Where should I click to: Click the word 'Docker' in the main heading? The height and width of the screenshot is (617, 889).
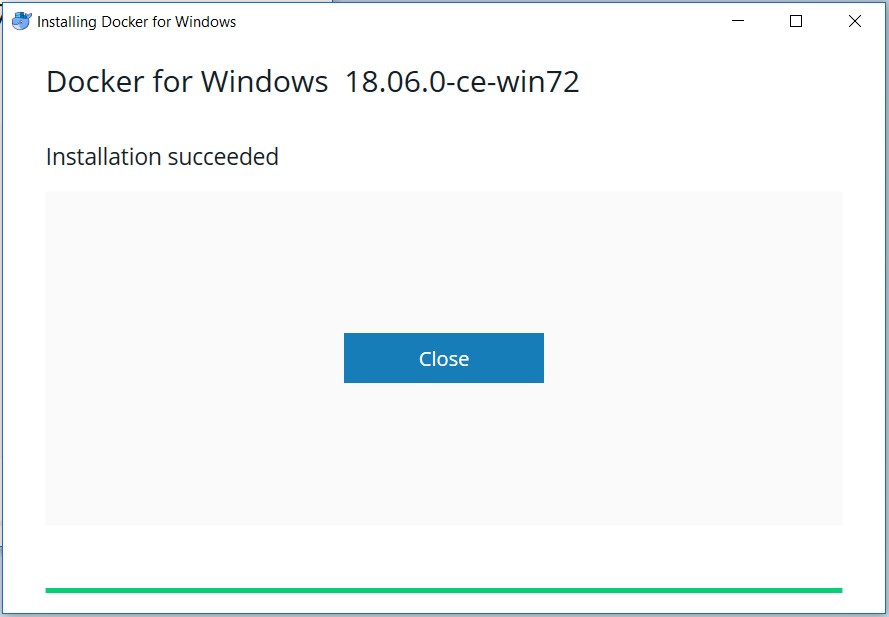click(95, 81)
